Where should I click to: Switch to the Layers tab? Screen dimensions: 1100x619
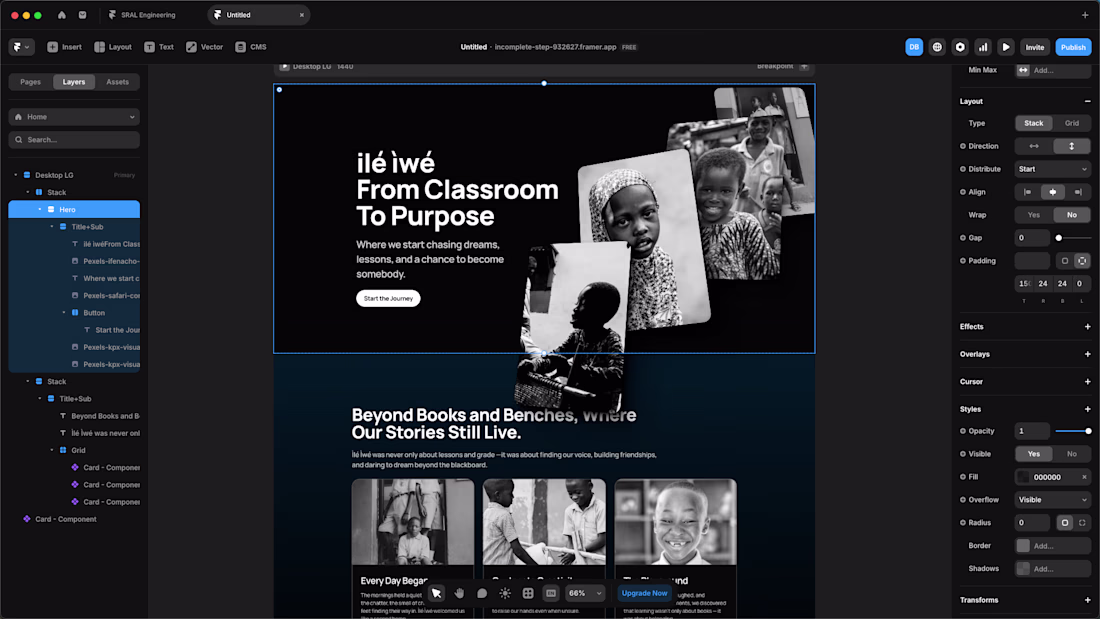74,82
